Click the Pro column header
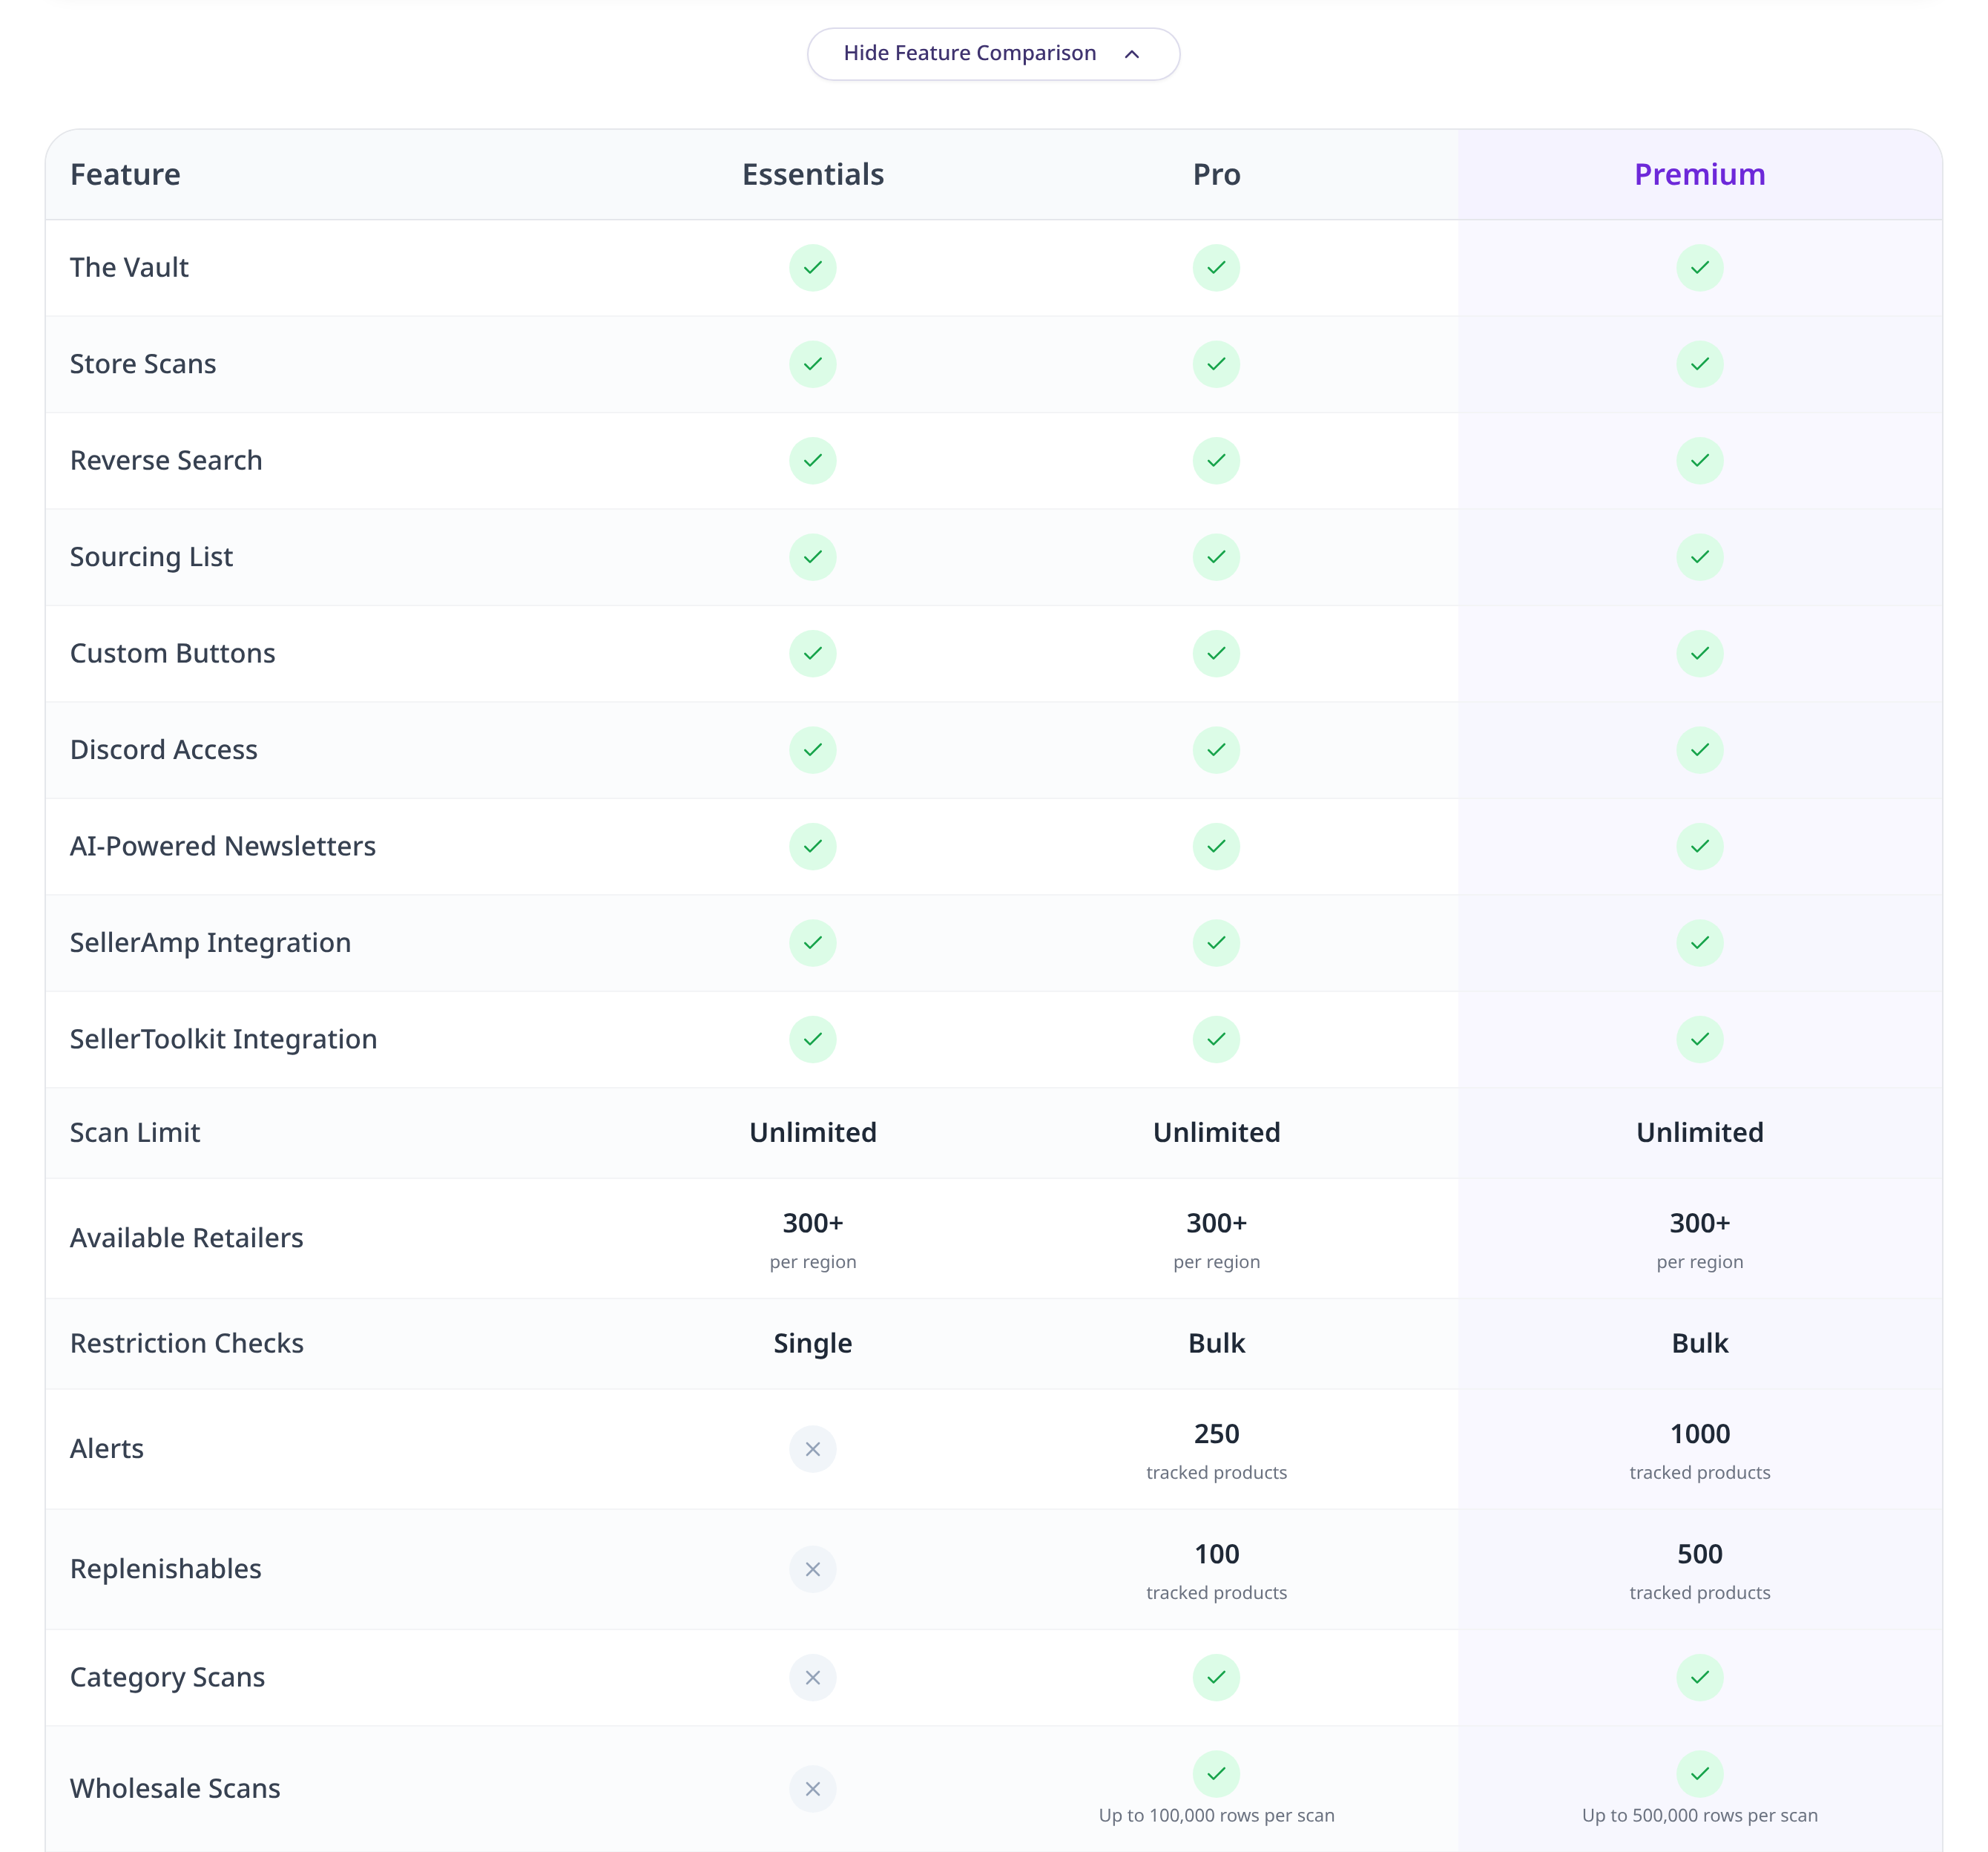The height and width of the screenshot is (1852, 1988). click(1216, 175)
